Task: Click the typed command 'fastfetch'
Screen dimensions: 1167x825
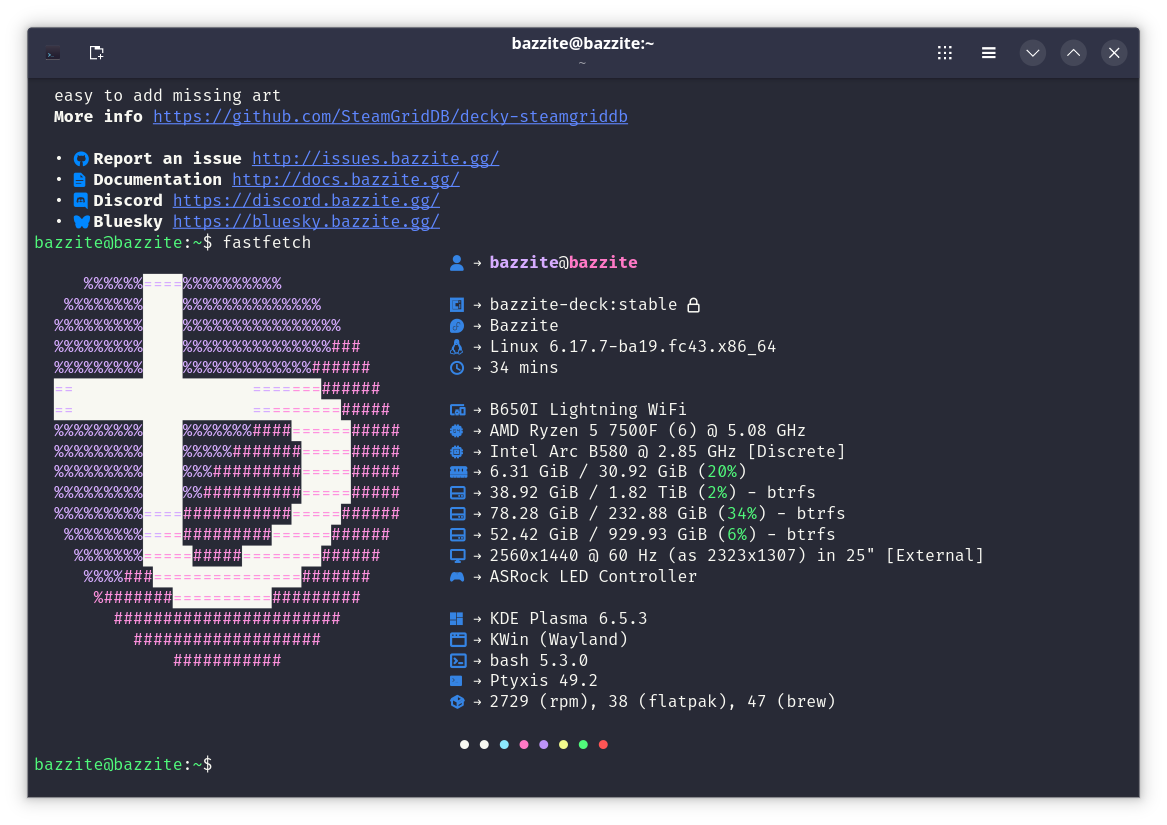Action: pyautogui.click(x=266, y=243)
